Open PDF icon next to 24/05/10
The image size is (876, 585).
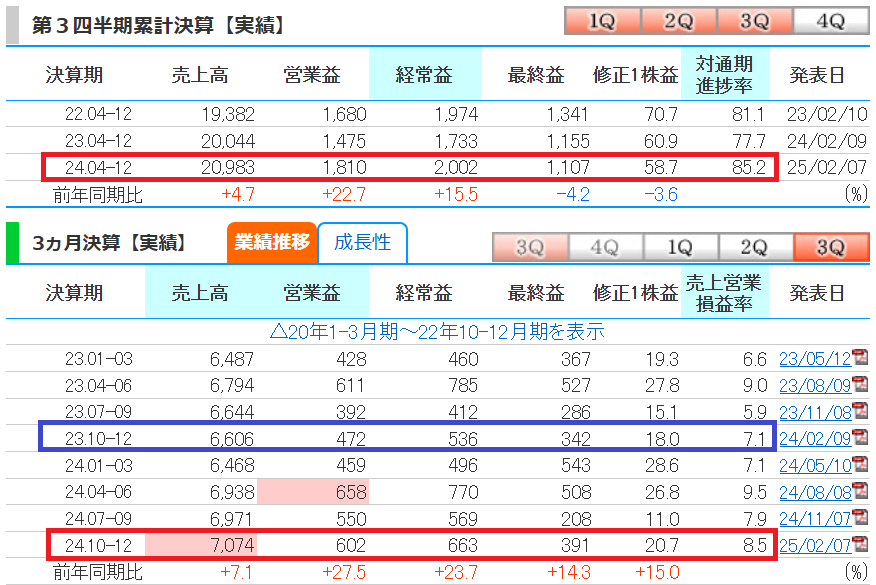(860, 464)
